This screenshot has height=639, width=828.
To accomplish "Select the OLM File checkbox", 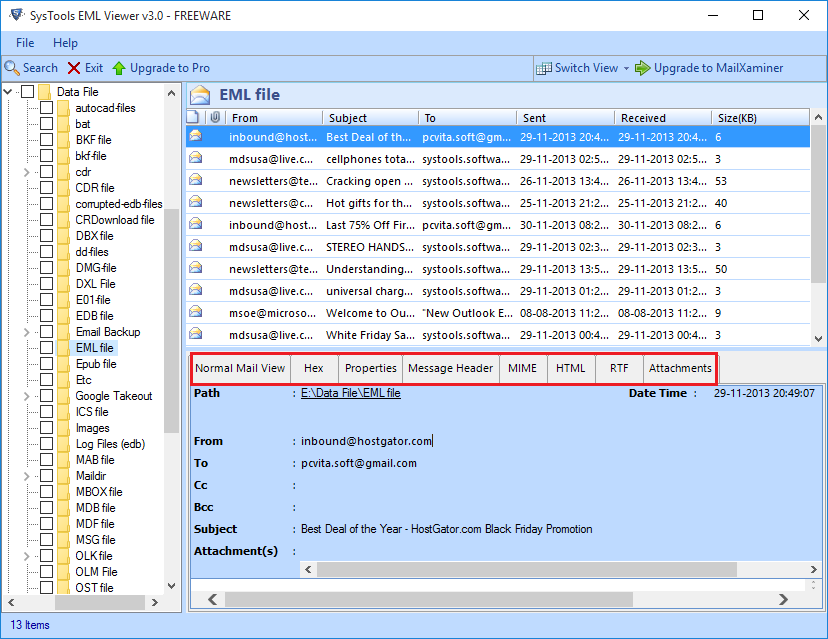I will pos(46,571).
